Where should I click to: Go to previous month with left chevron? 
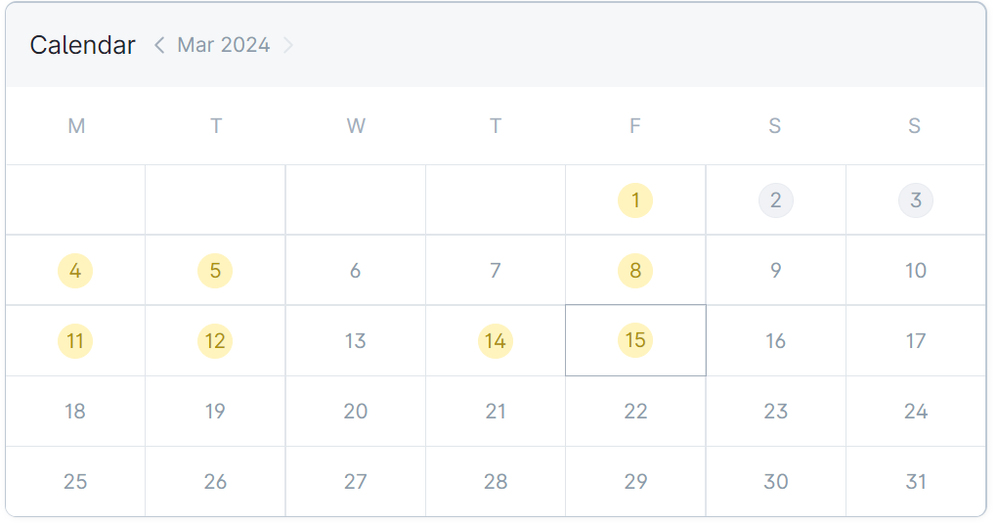159,45
